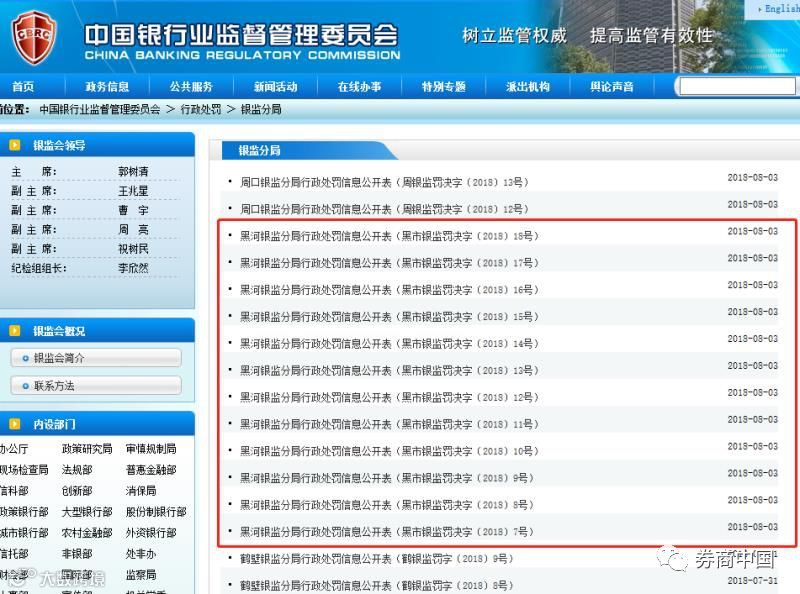Viewport: 800px width, 594px height.
Task: Open the 舆论声音 menu
Action: (612, 87)
